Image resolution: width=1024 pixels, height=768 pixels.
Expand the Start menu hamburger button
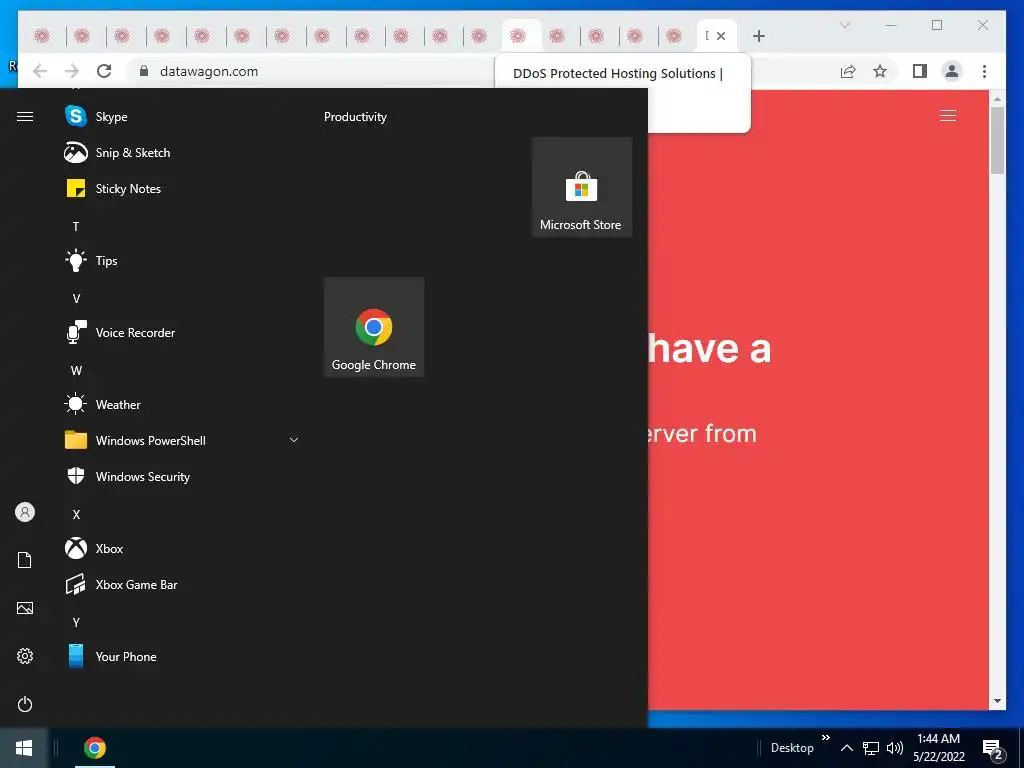25,116
